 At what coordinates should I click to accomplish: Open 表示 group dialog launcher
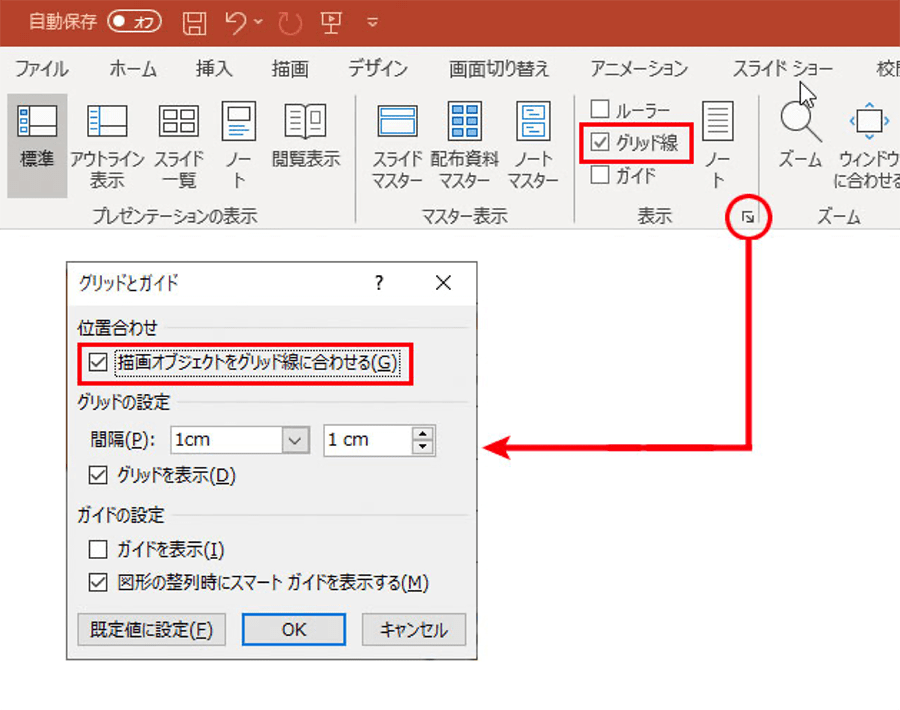coord(748,217)
